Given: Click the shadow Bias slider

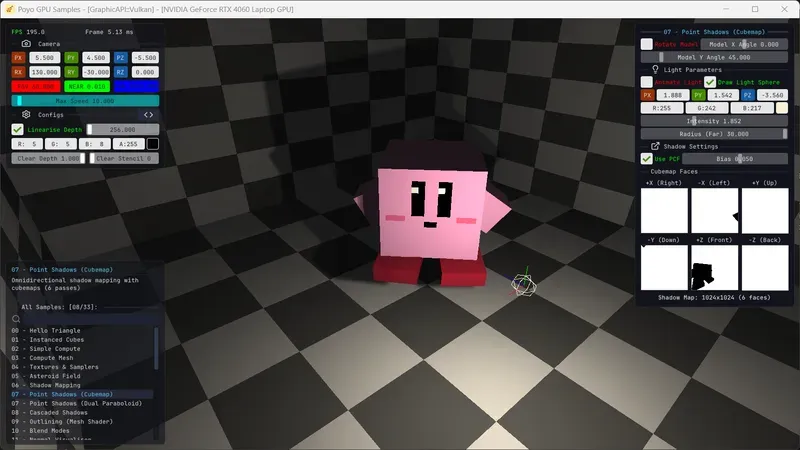Looking at the screenshot, I should click(735, 159).
